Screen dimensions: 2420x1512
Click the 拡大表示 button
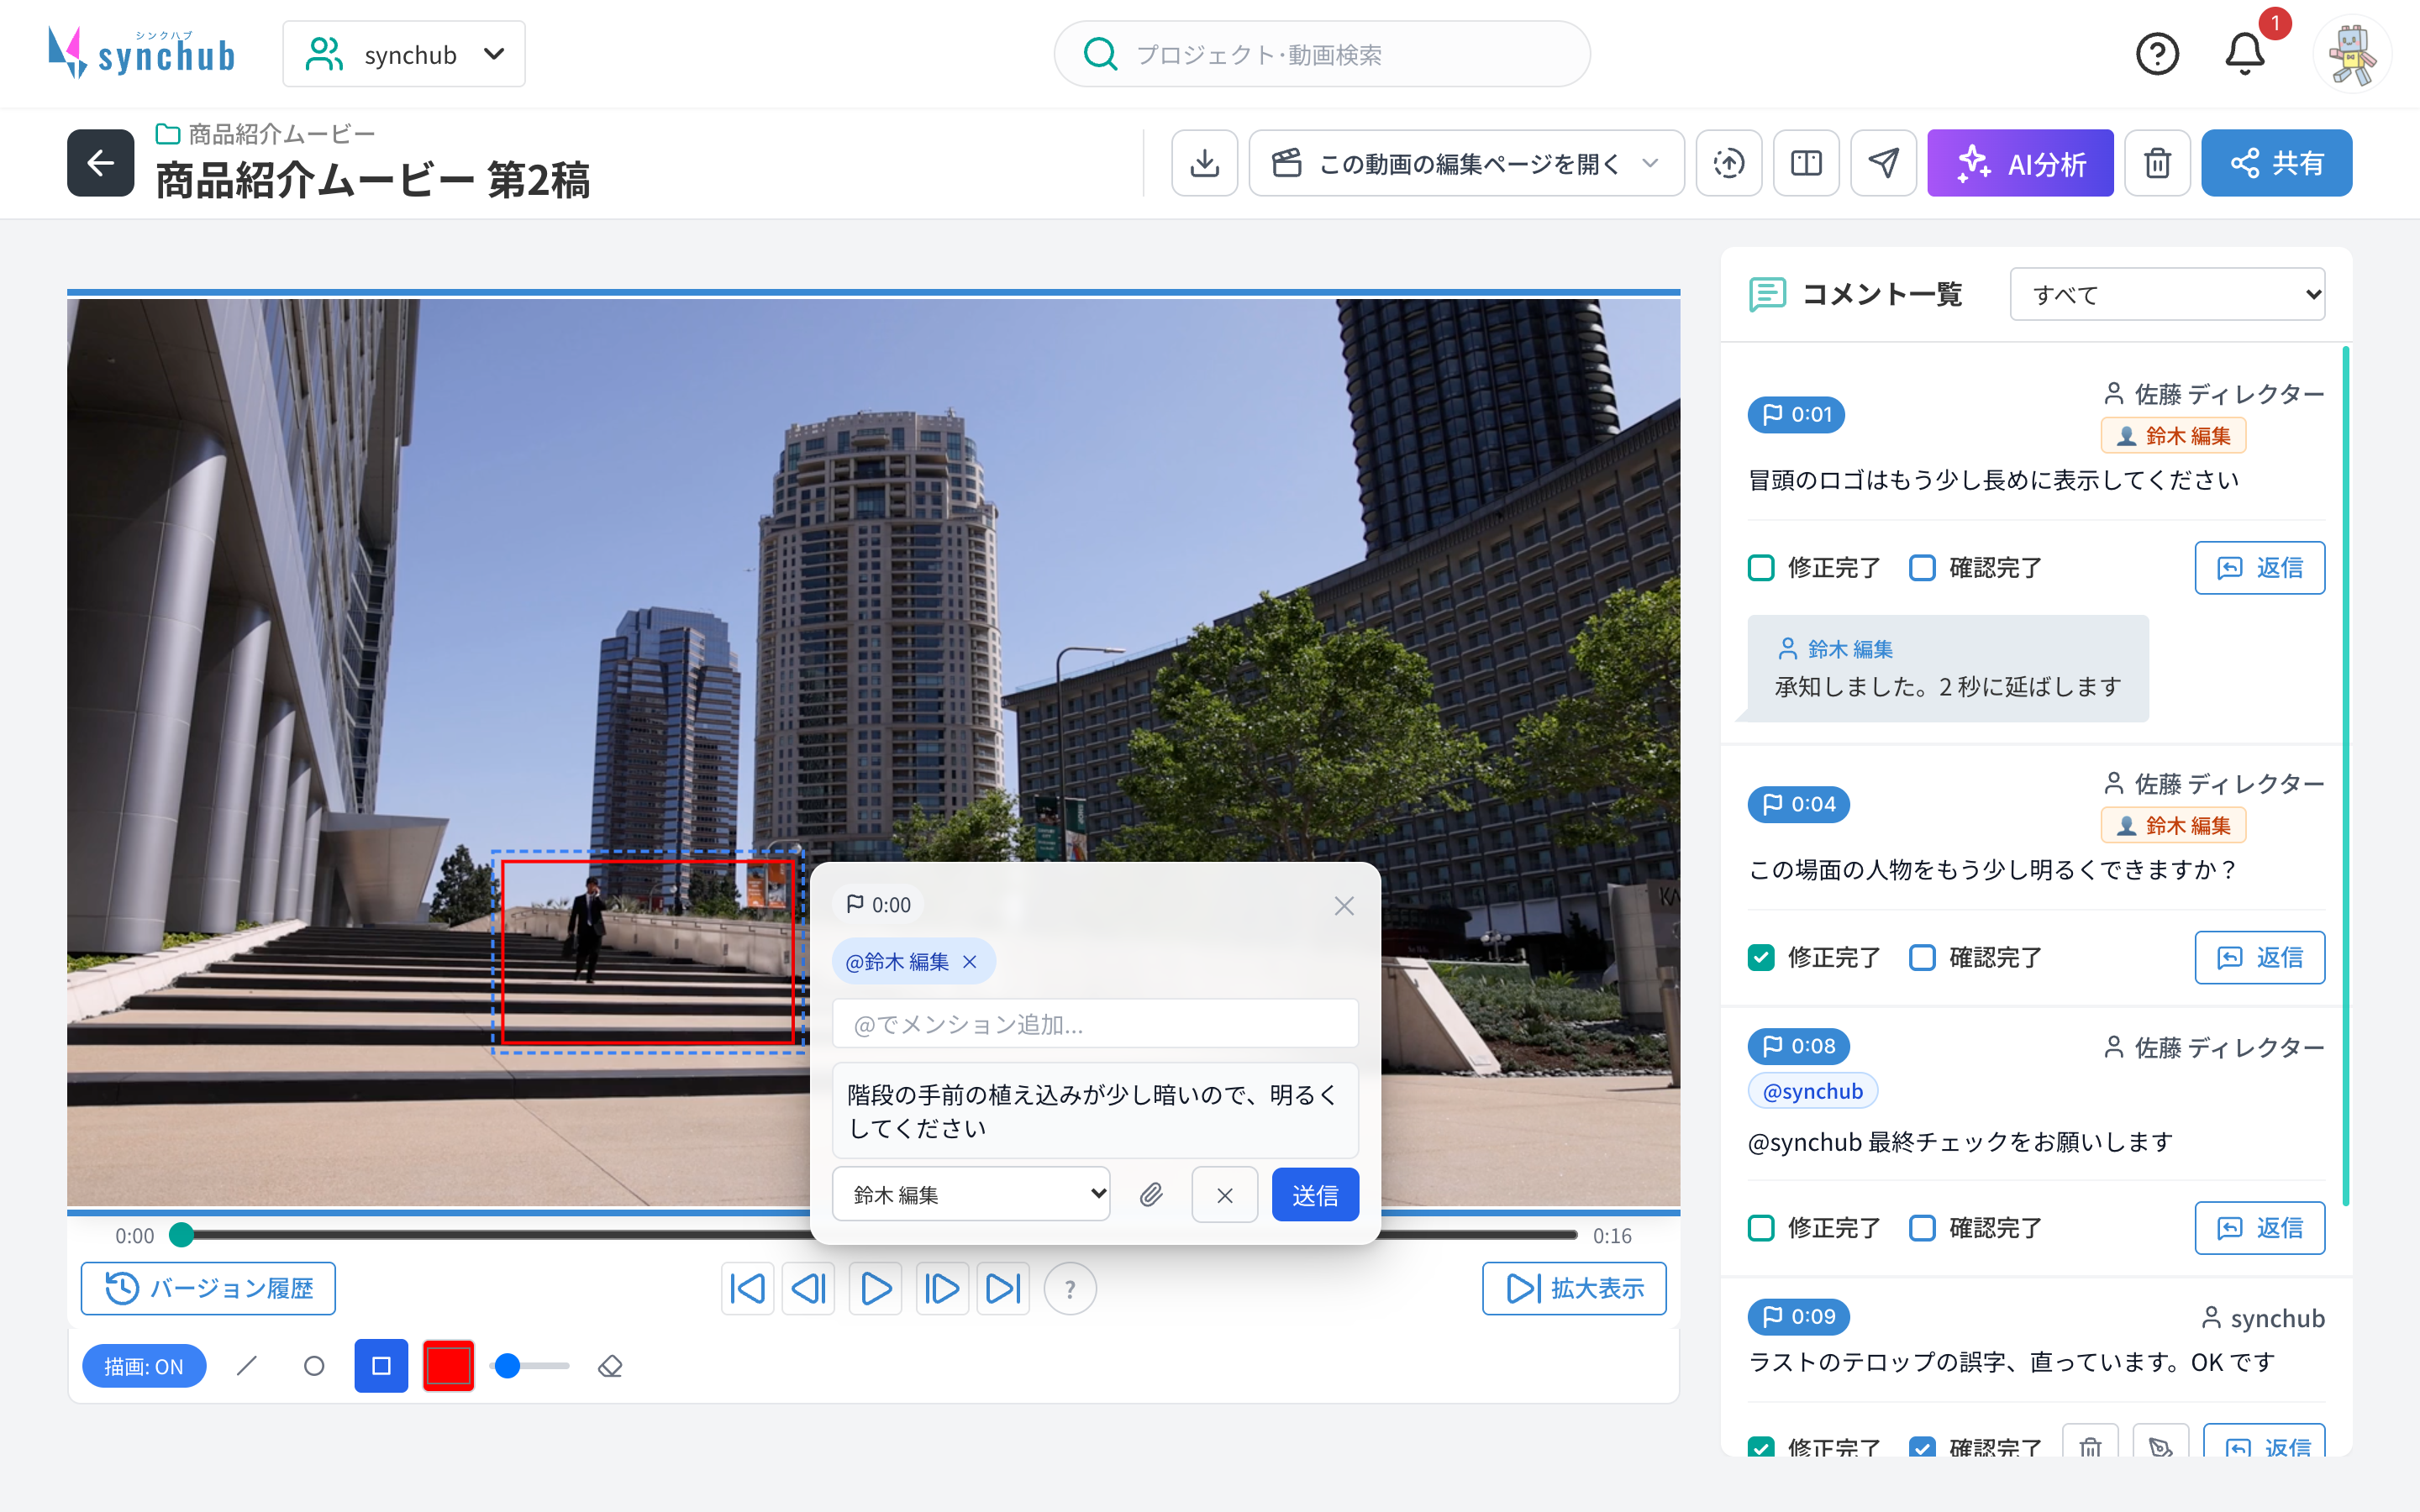1574,1289
